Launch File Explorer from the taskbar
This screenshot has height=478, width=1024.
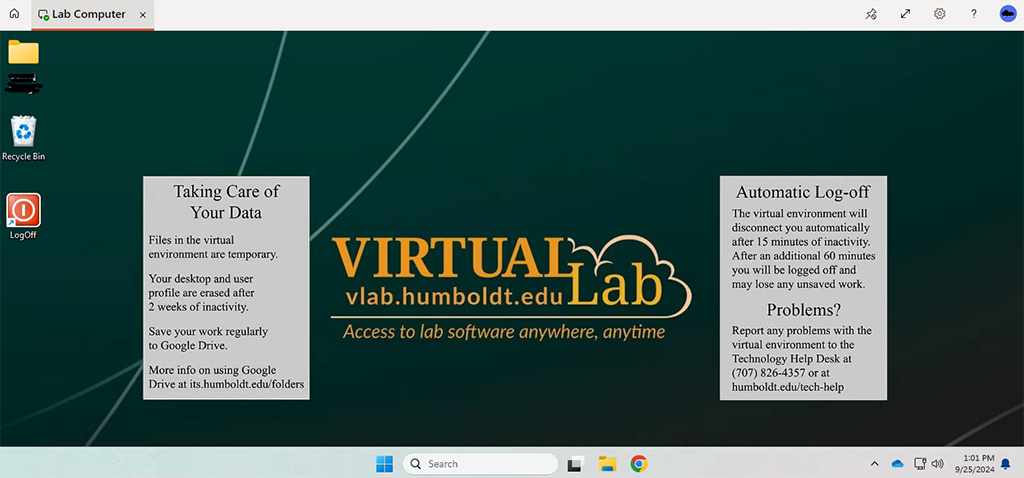coord(607,464)
